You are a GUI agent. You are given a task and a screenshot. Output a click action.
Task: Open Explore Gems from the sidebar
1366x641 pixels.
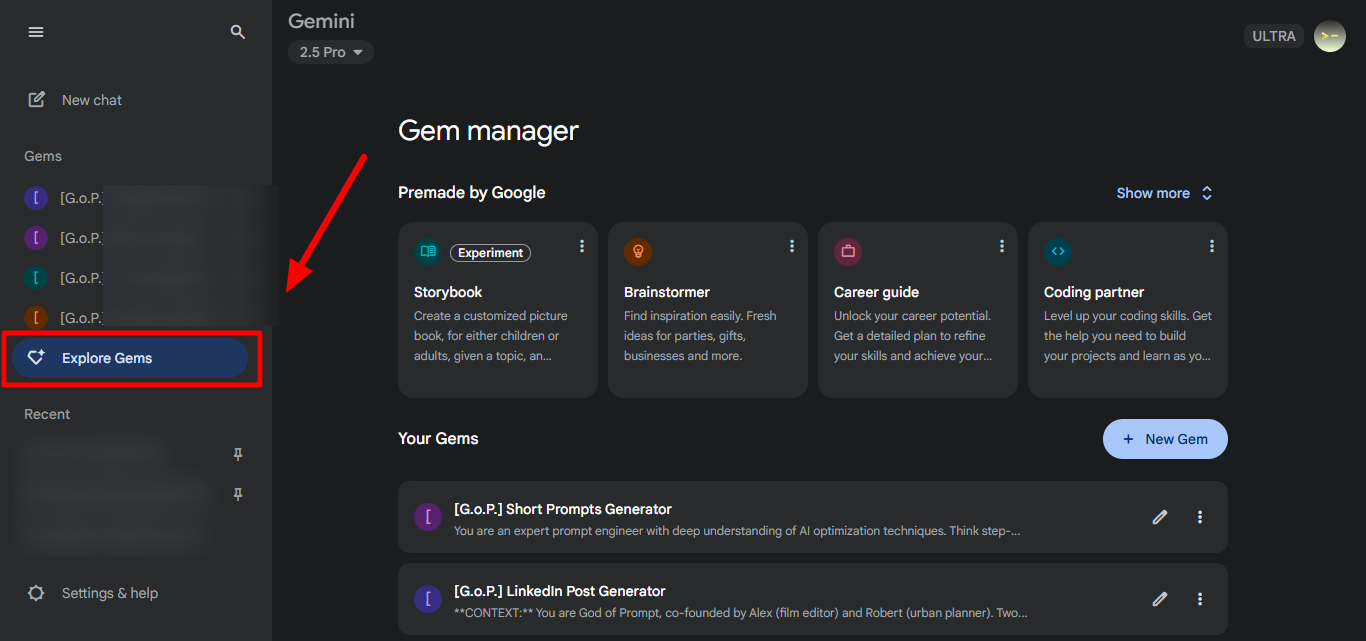[106, 357]
